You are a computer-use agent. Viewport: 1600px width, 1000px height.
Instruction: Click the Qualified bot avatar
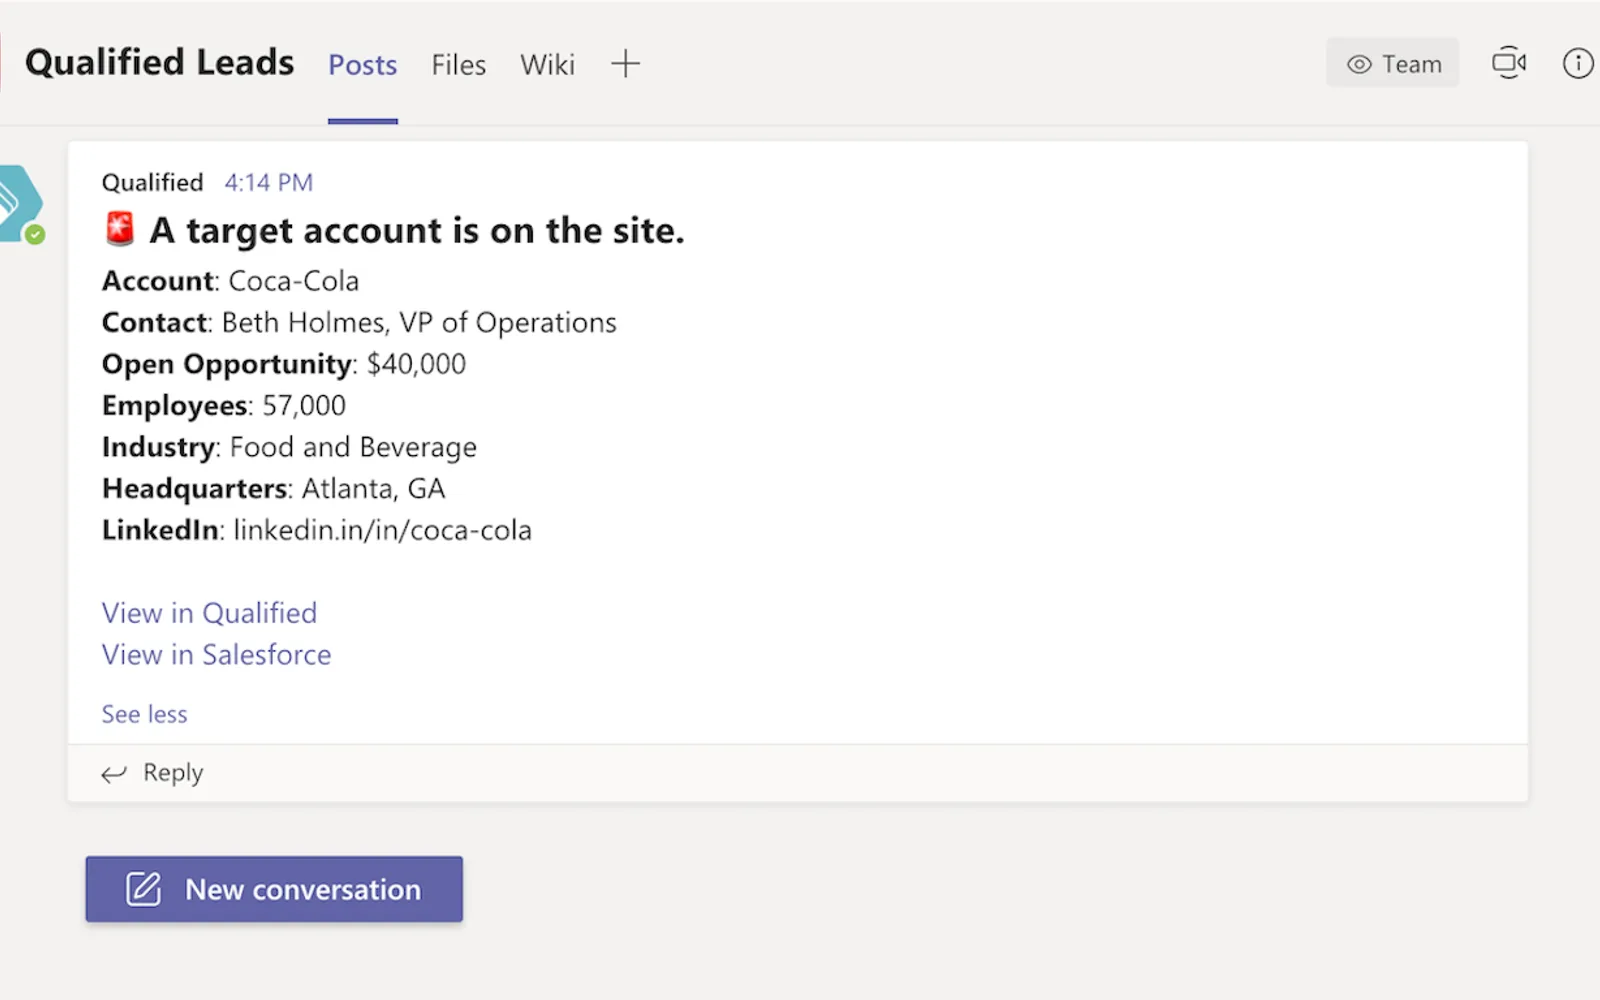pyautogui.click(x=20, y=204)
